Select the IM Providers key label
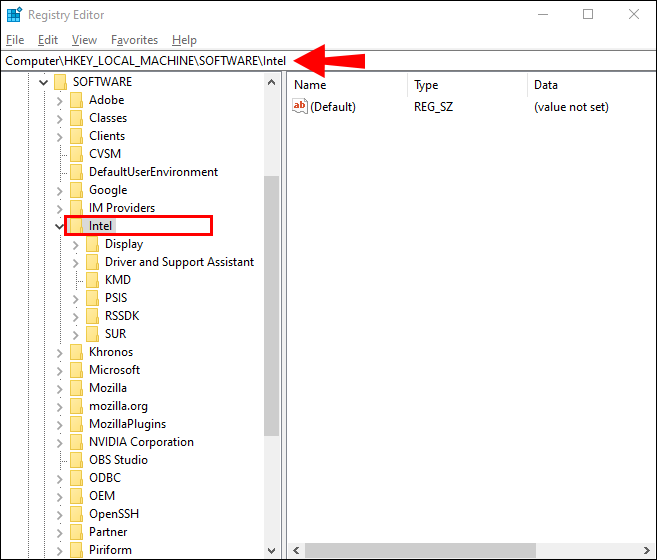The image size is (657, 560). click(122, 208)
